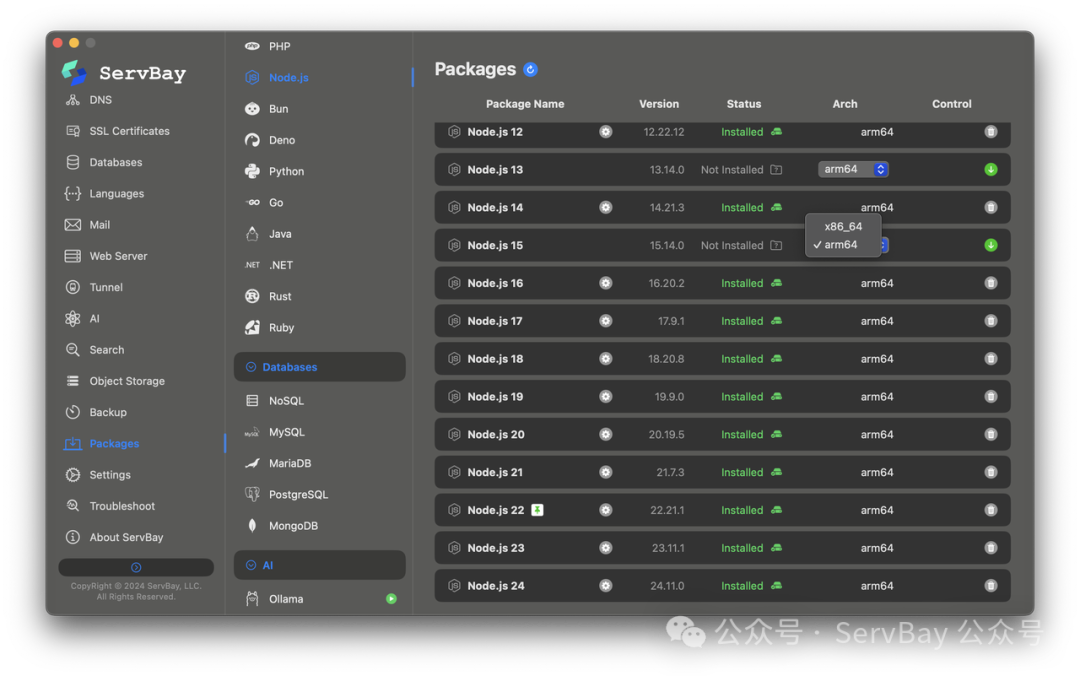1080x676 pixels.
Task: Collapse sidebar using bottom bar button
Action: click(136, 567)
